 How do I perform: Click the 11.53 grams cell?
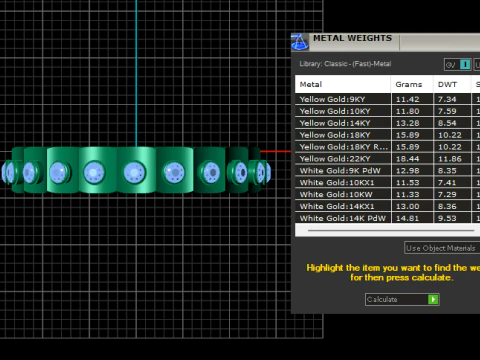[x=412, y=183]
